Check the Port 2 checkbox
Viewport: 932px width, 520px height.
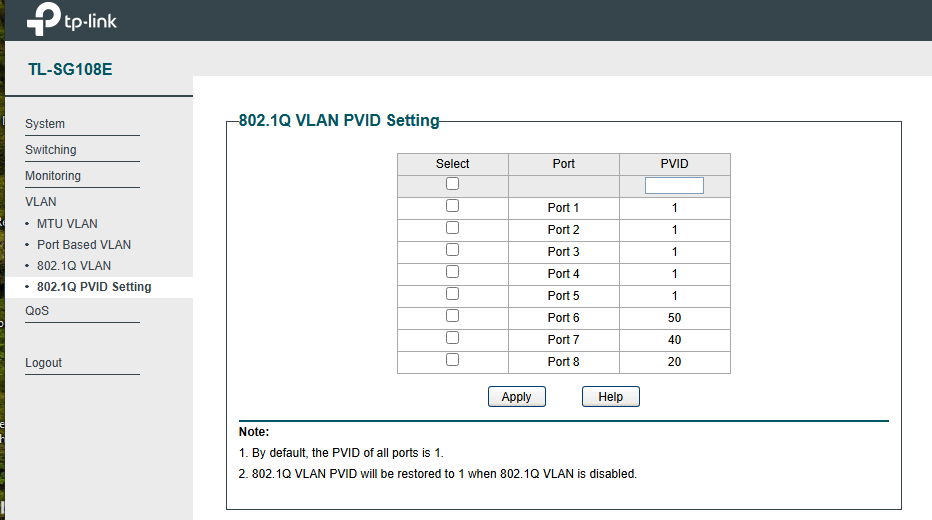[x=452, y=228]
